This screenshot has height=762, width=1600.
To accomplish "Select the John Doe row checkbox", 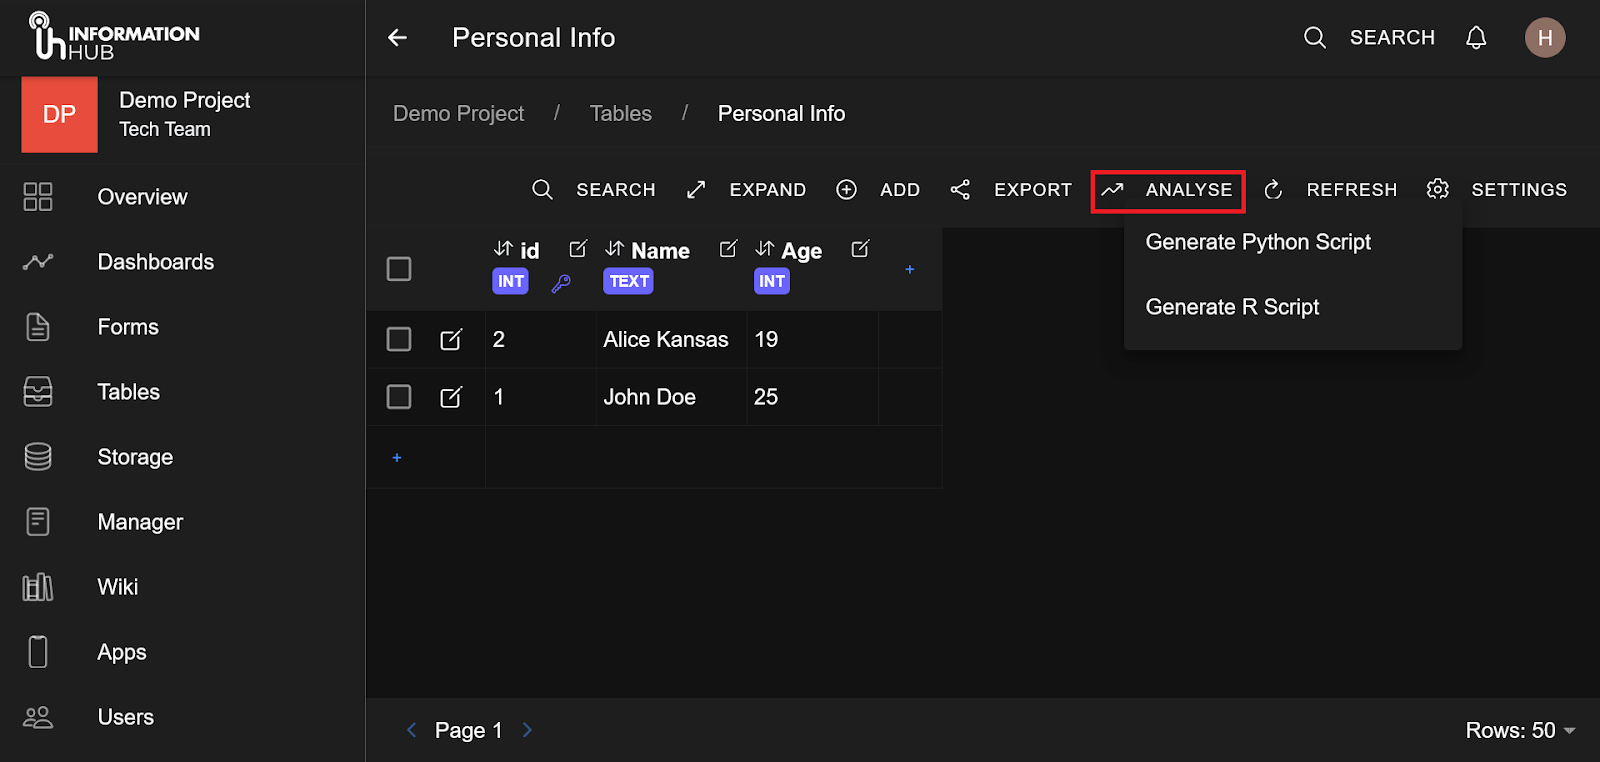I will [399, 398].
